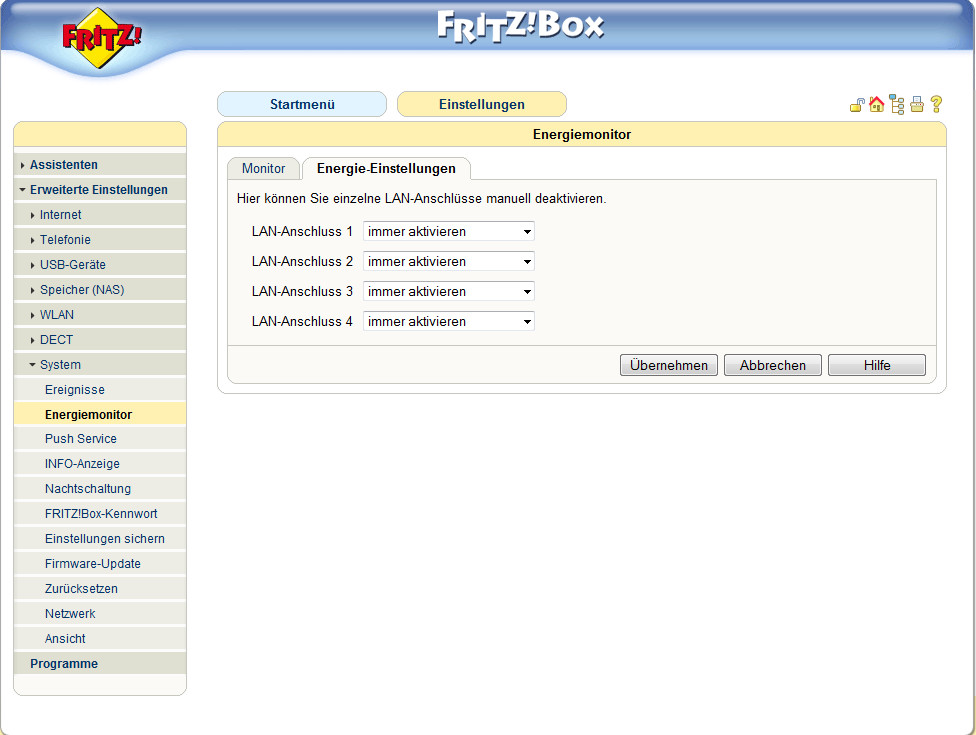This screenshot has height=735, width=976.
Task: Click the Hilfe button
Action: click(876, 365)
